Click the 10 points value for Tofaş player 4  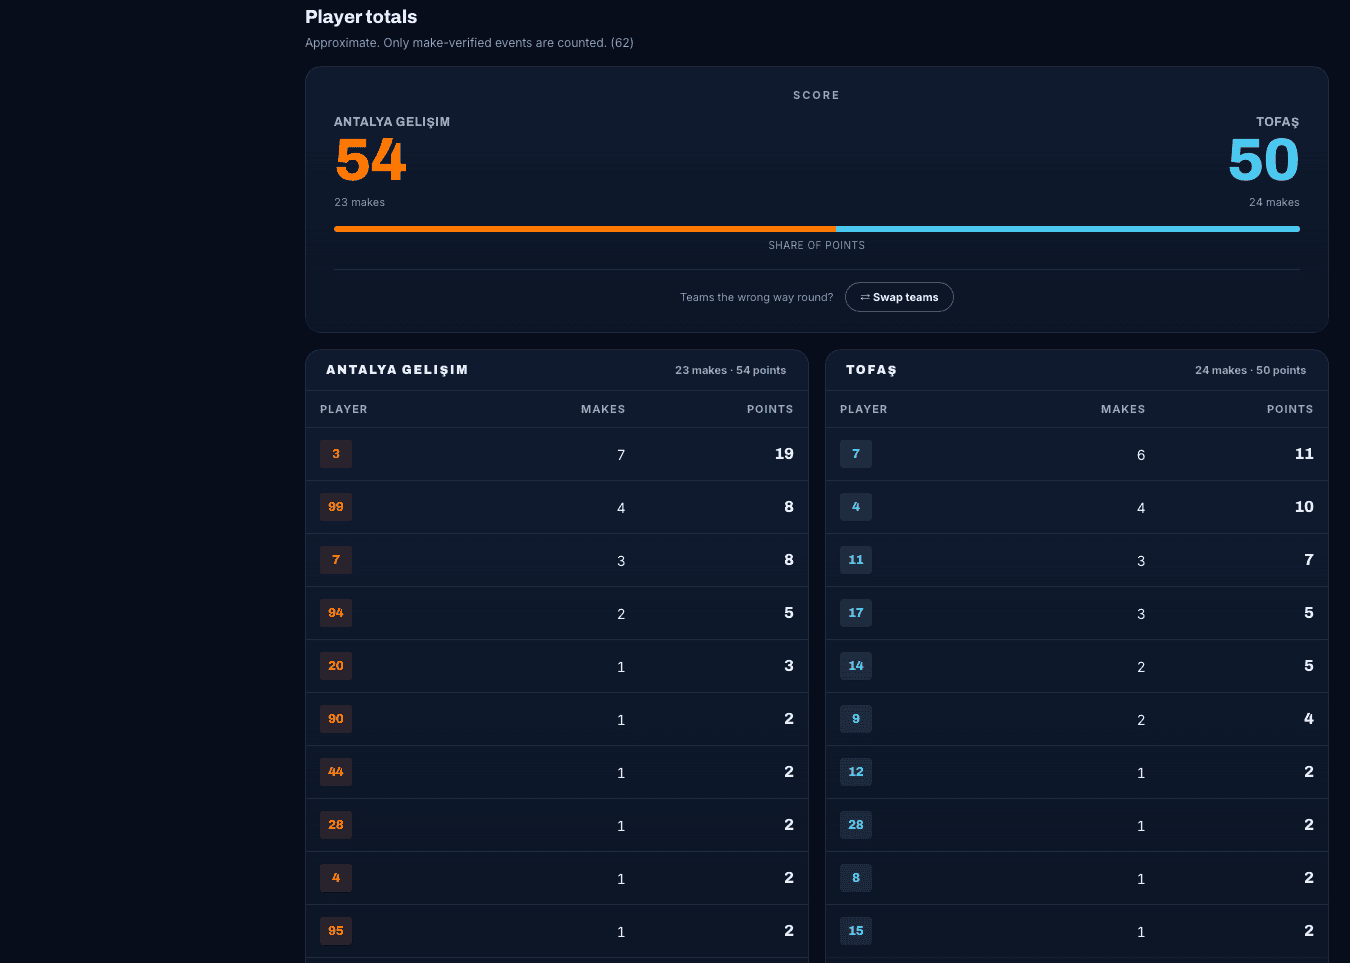pyautogui.click(x=1304, y=507)
